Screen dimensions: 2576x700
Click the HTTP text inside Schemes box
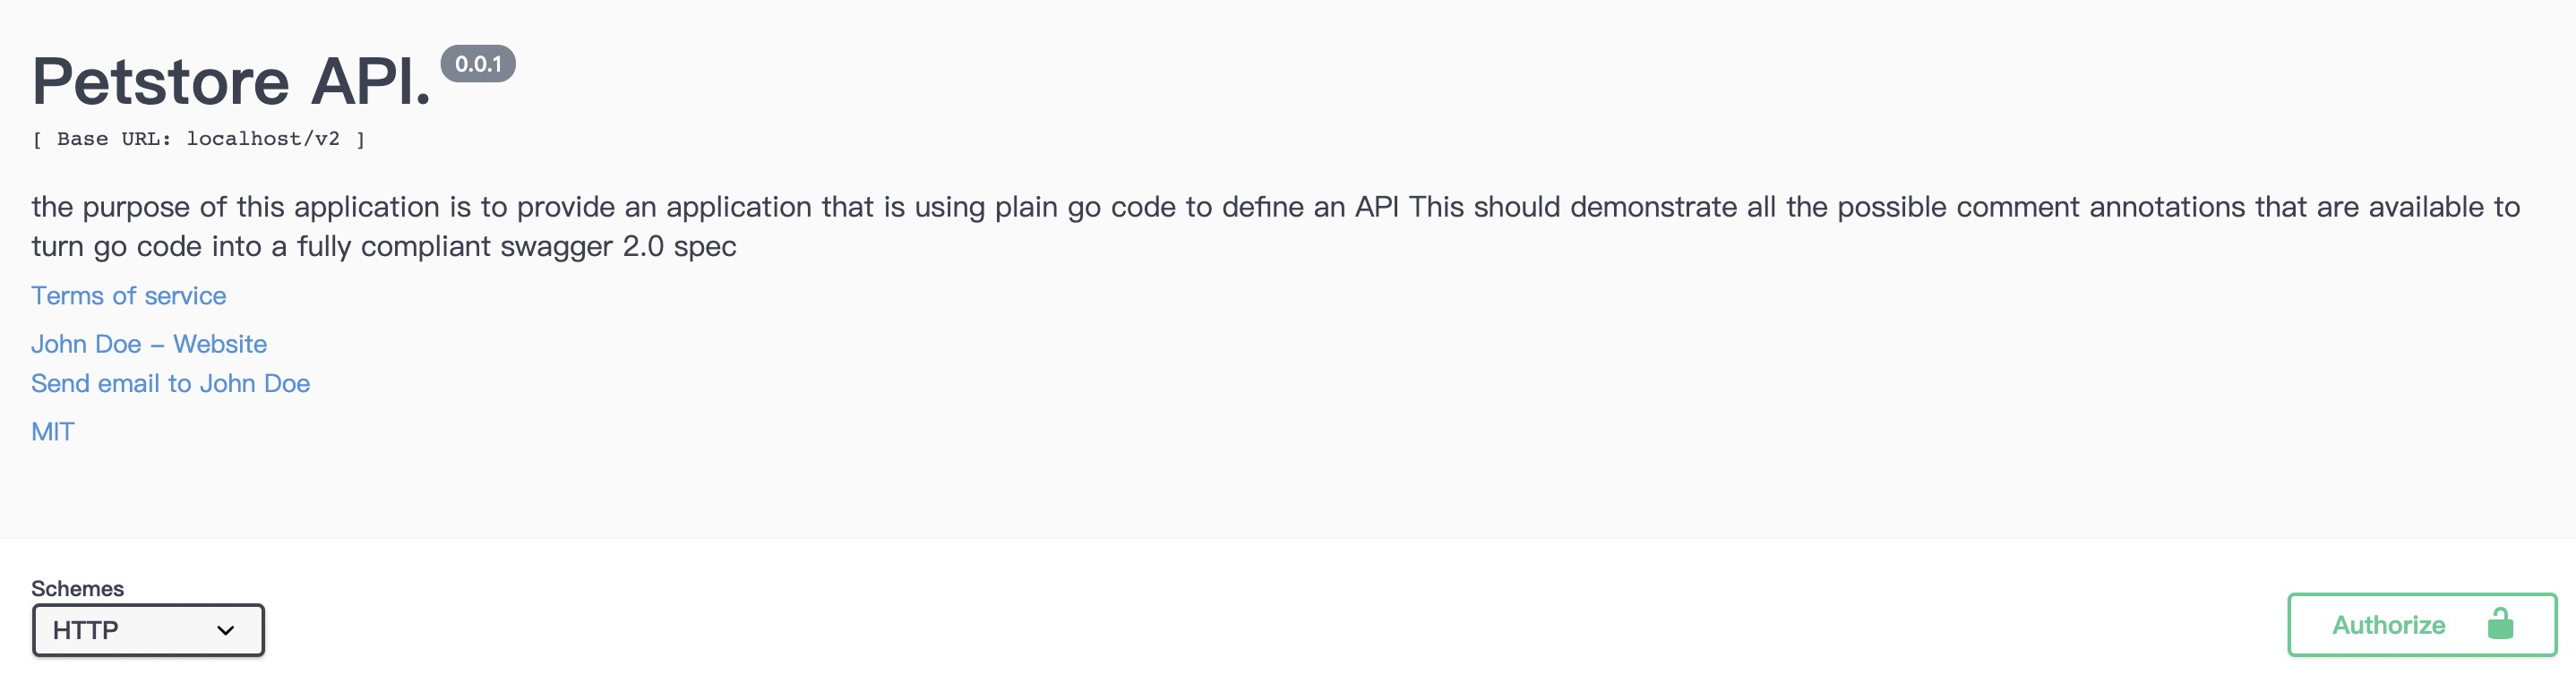(85, 630)
